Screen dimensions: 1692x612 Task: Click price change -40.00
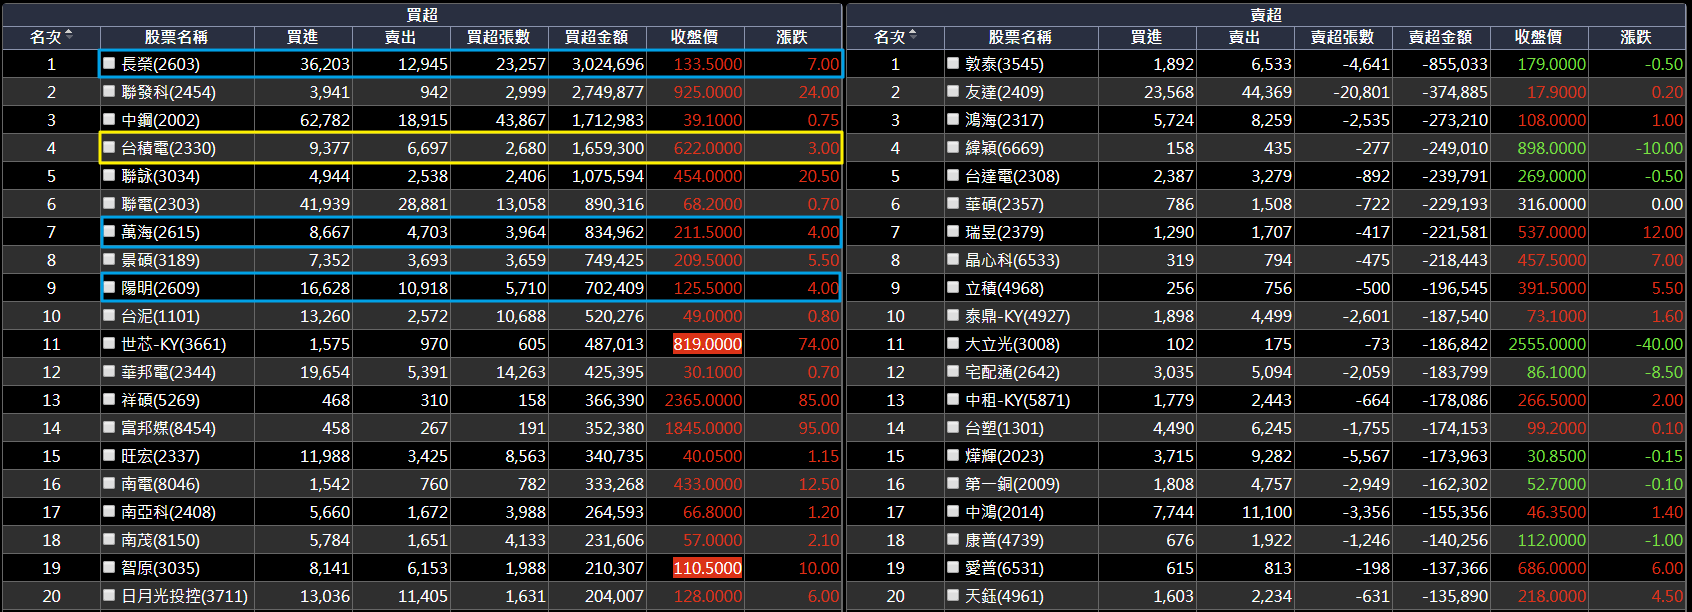point(1659,344)
